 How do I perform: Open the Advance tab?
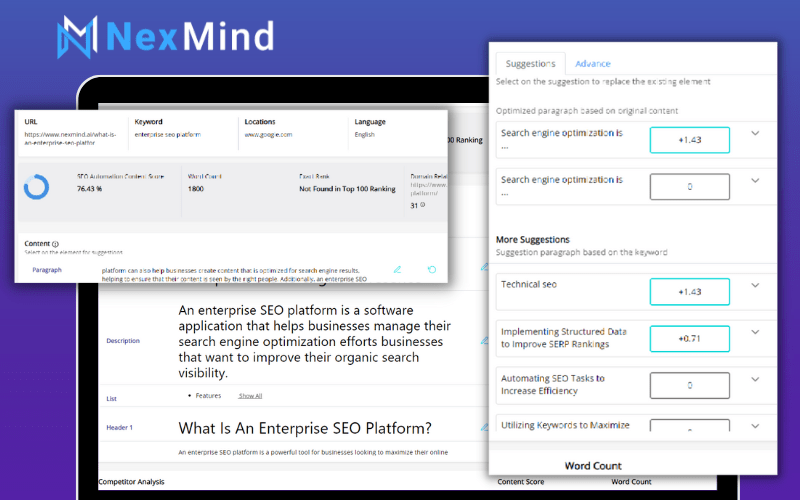click(592, 64)
